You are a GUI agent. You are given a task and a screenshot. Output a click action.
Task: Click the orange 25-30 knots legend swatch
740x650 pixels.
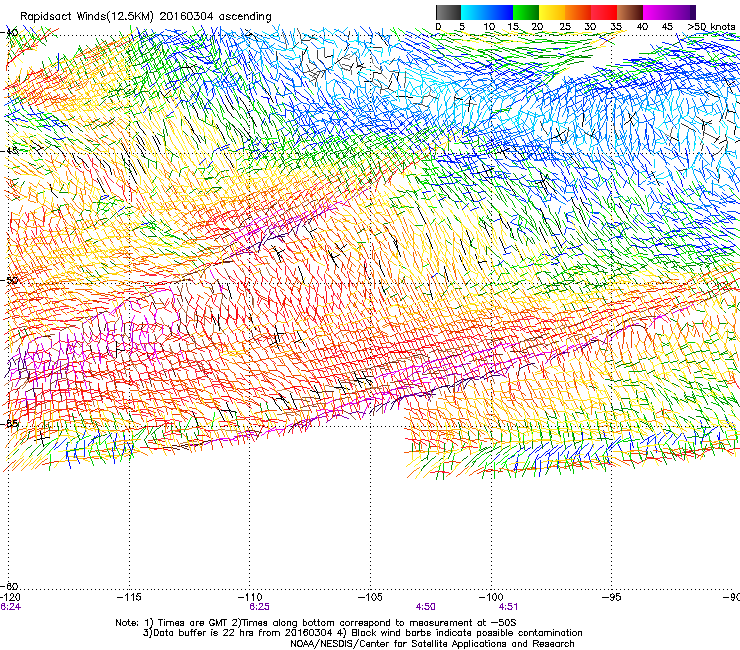(578, 12)
